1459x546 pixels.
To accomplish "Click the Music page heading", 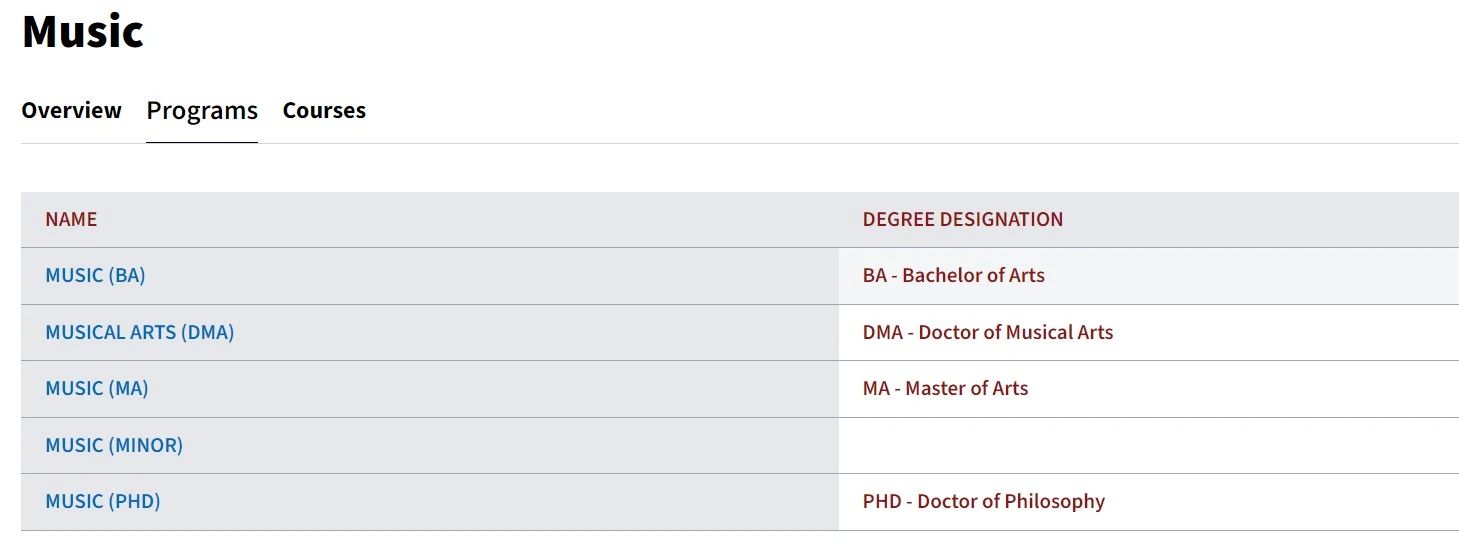I will point(83,31).
